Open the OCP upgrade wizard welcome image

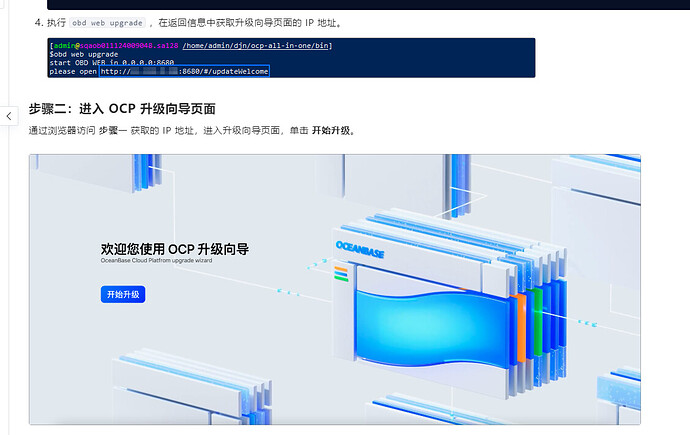pos(335,289)
